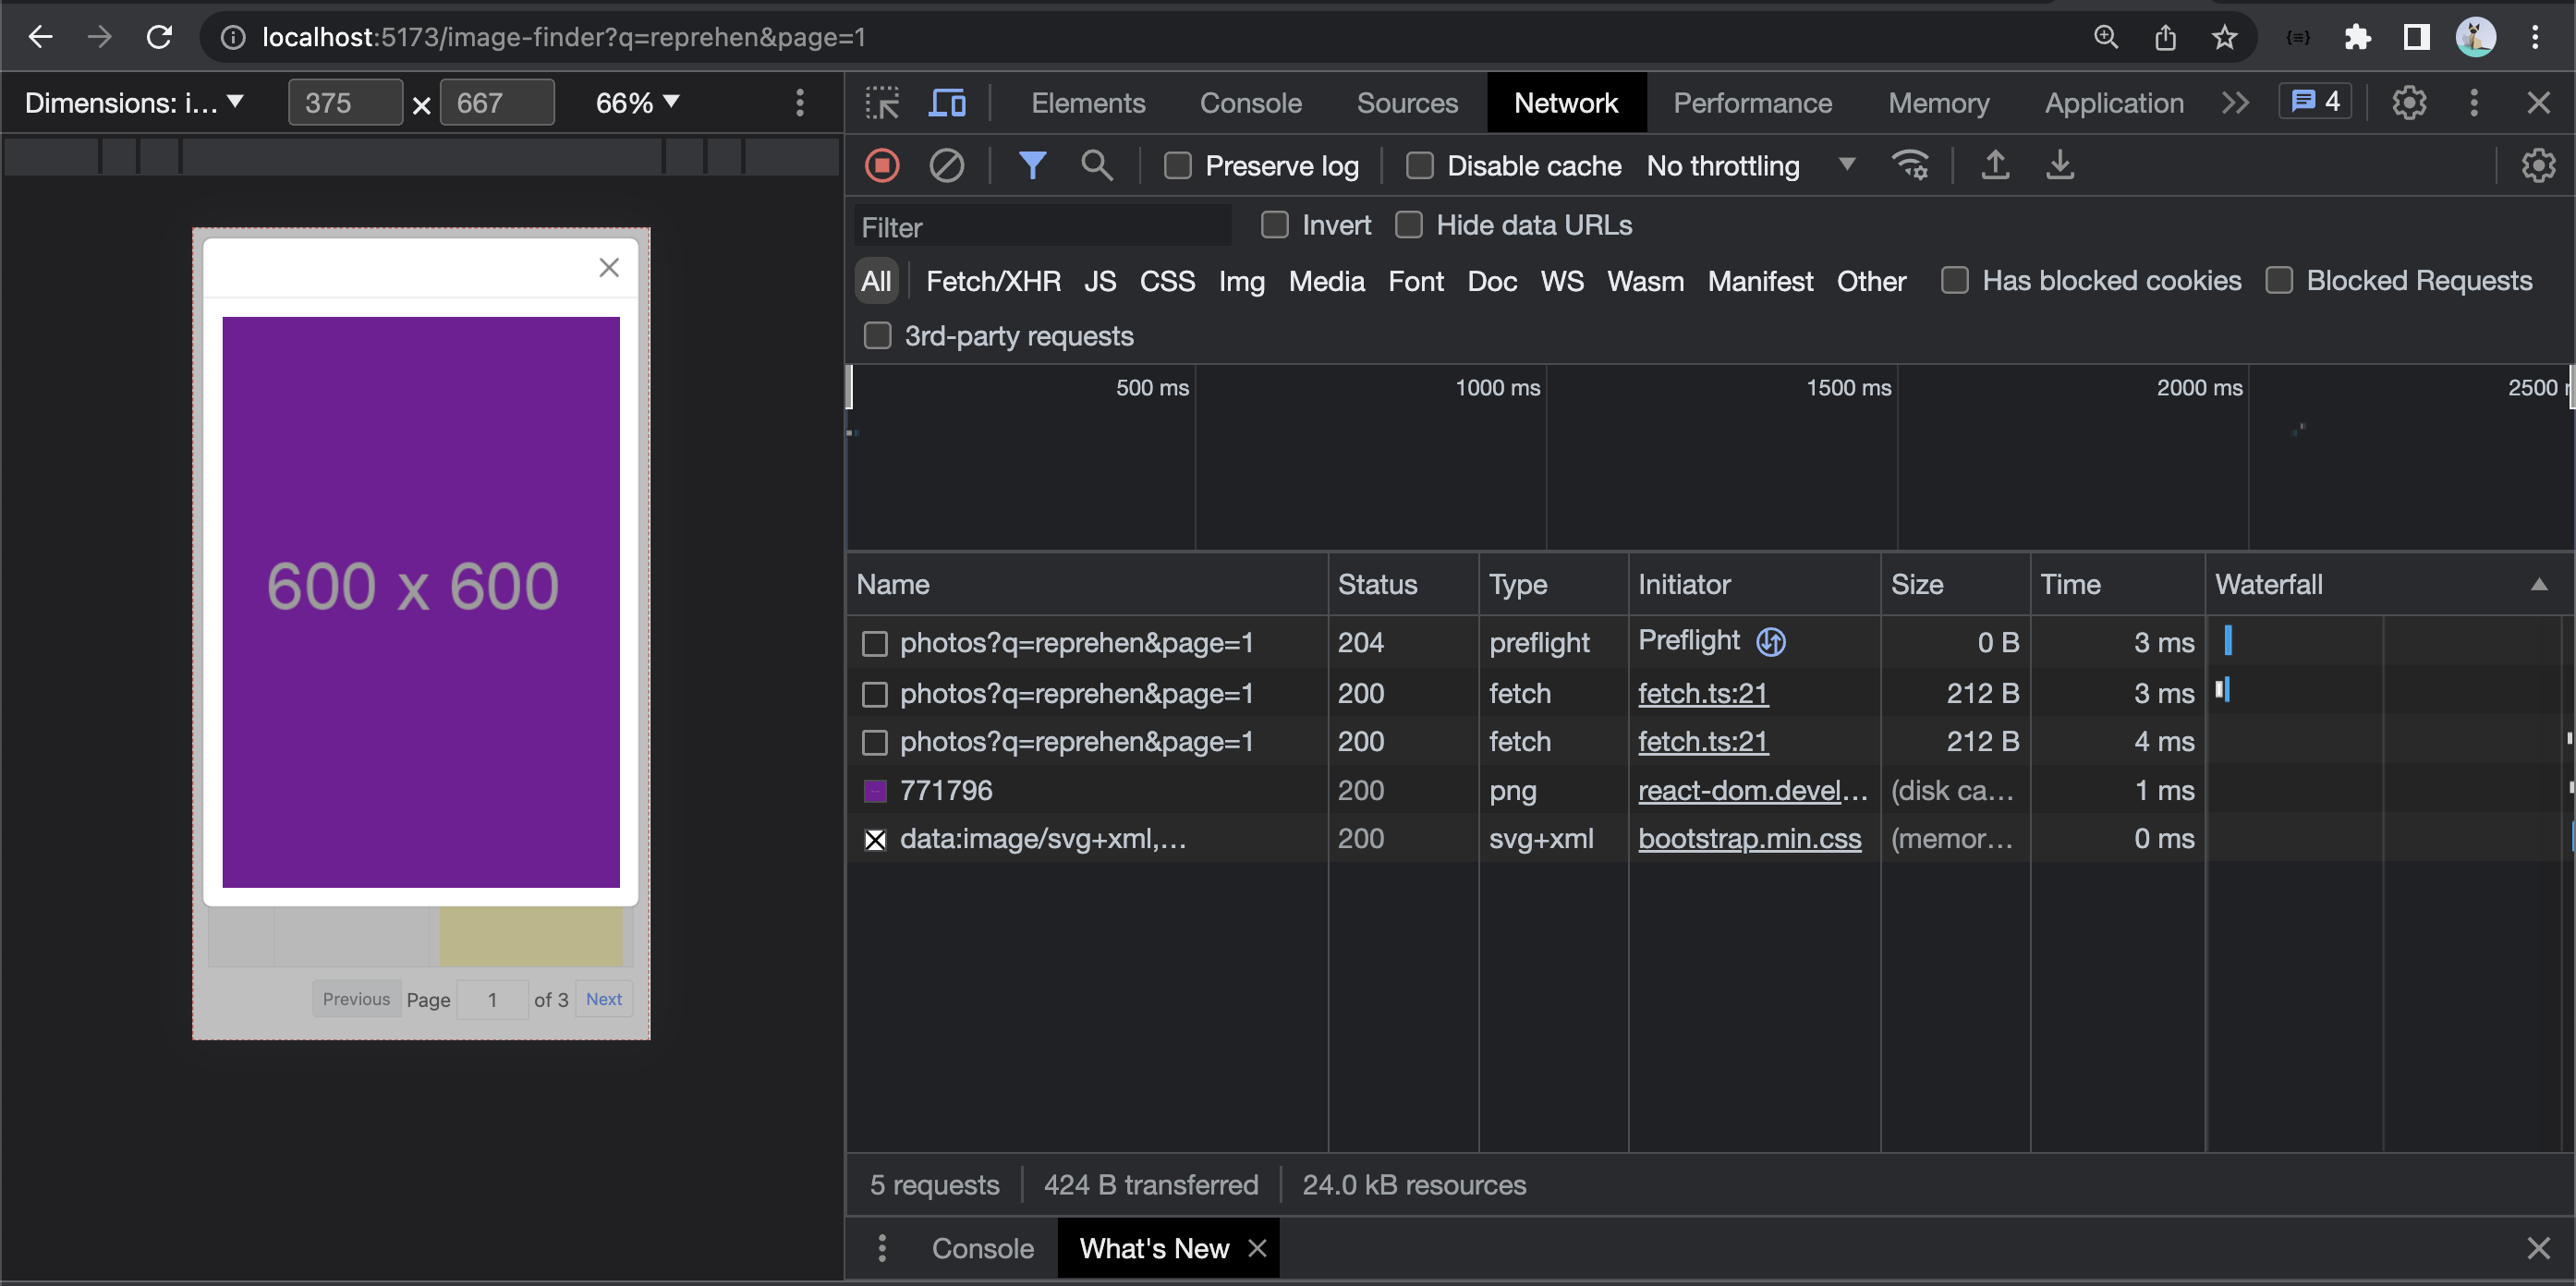Open the bootstrap.min.css initiator link
Image resolution: width=2576 pixels, height=1286 pixels.
1749,838
